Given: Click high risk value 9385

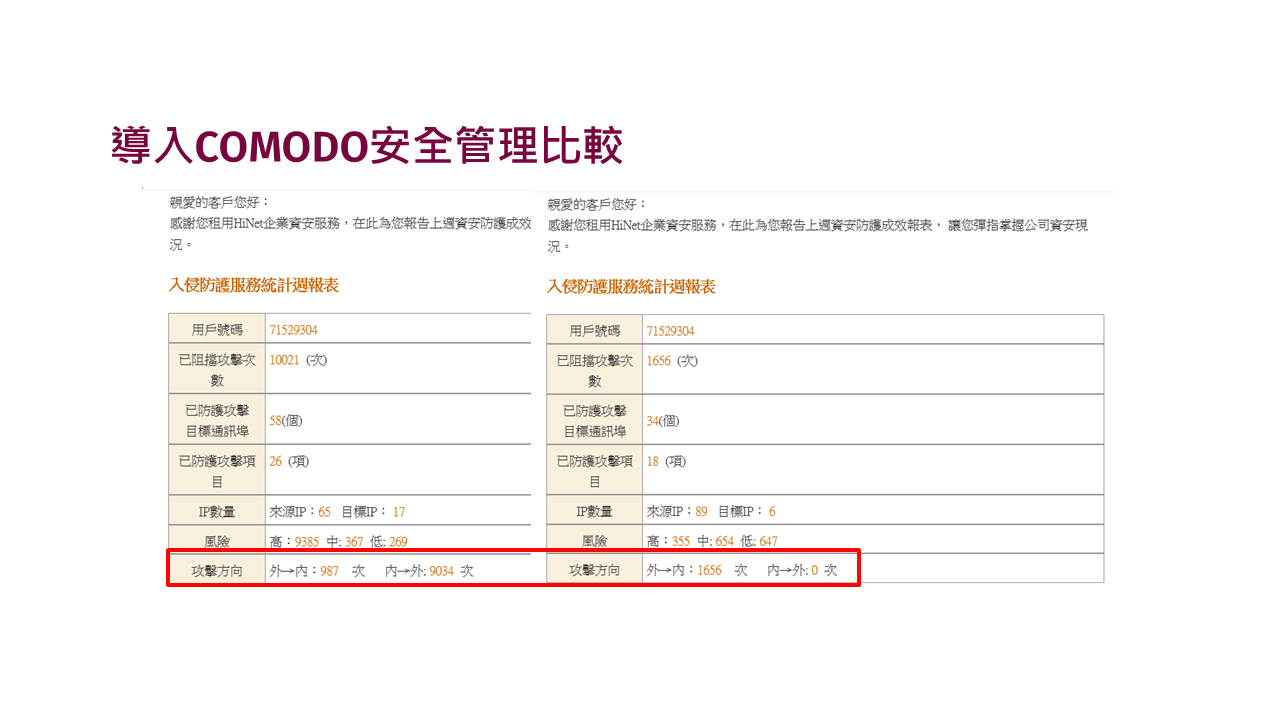Looking at the screenshot, I should pos(306,542).
